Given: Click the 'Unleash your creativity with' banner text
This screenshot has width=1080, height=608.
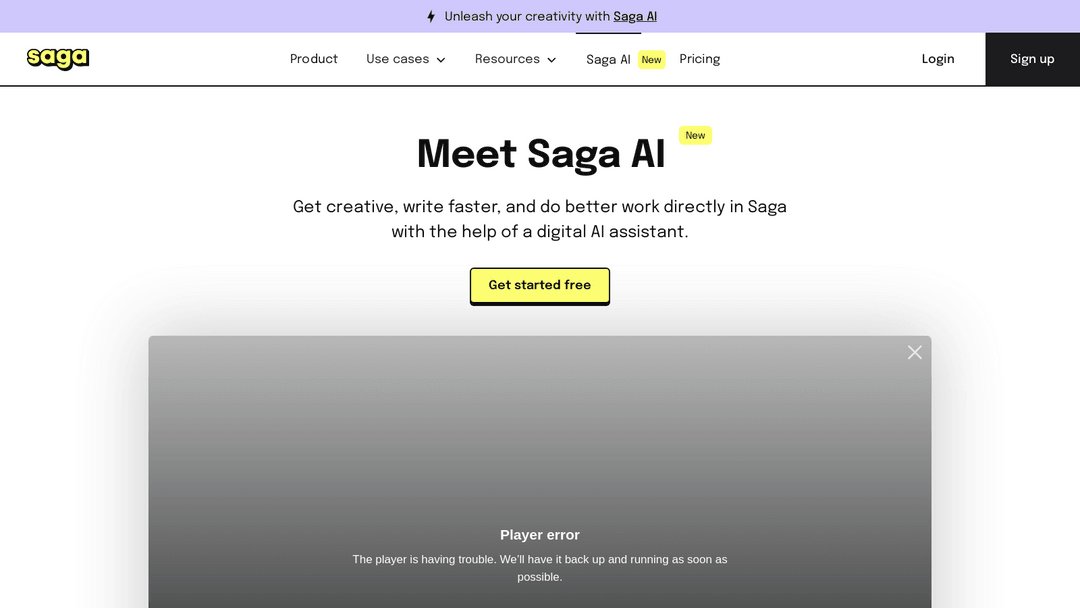Looking at the screenshot, I should (527, 16).
